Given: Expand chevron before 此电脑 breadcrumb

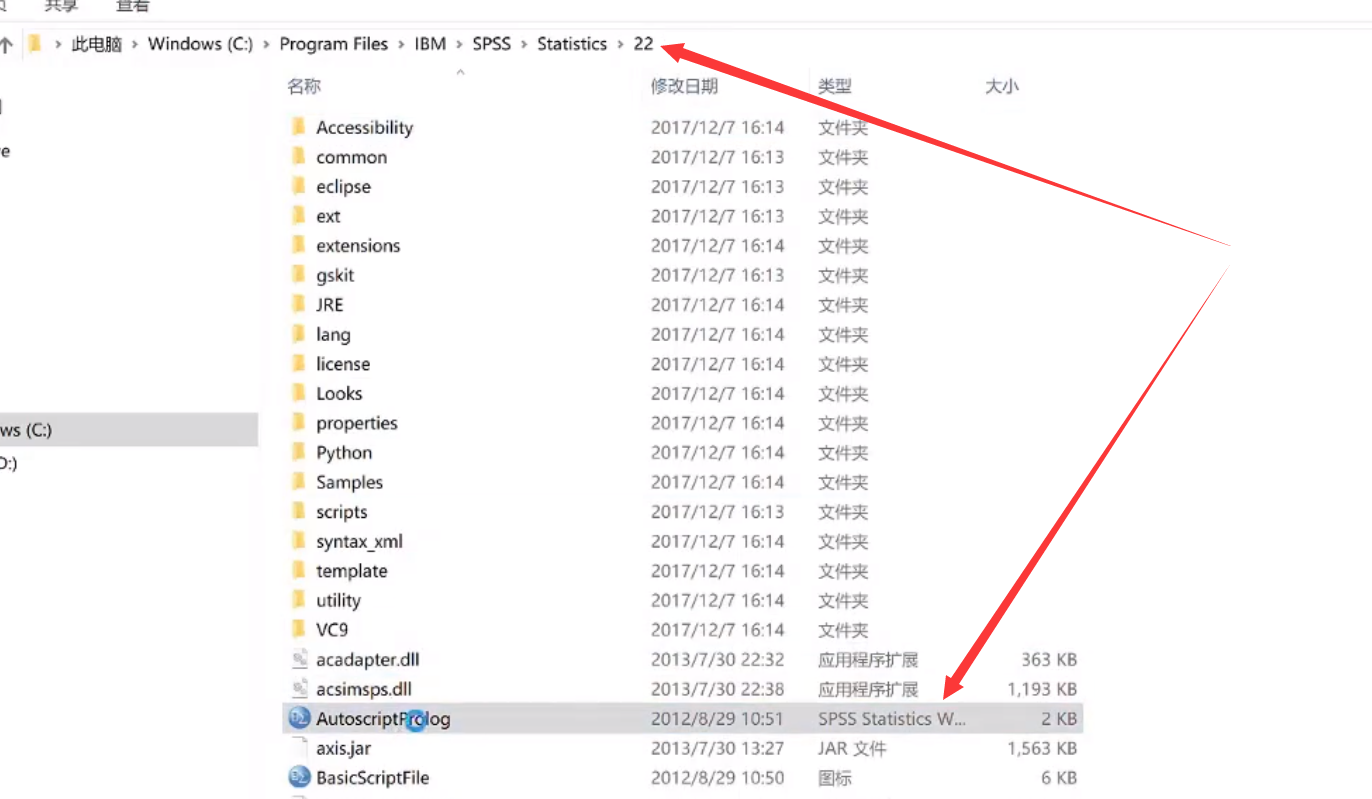Looking at the screenshot, I should [58, 44].
